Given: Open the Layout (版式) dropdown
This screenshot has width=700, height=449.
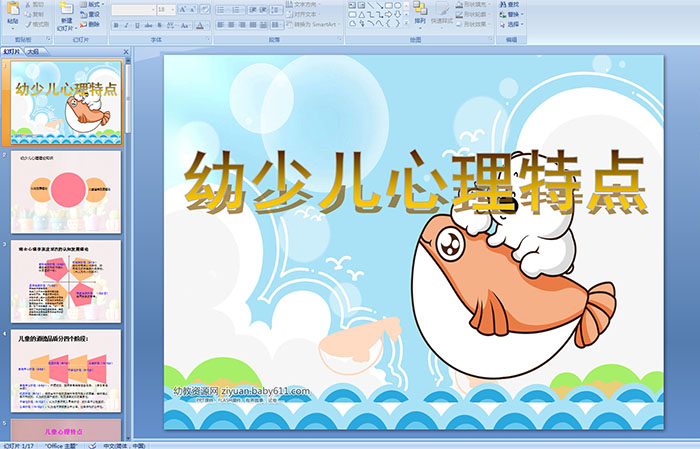Looking at the screenshot, I should [x=92, y=4].
